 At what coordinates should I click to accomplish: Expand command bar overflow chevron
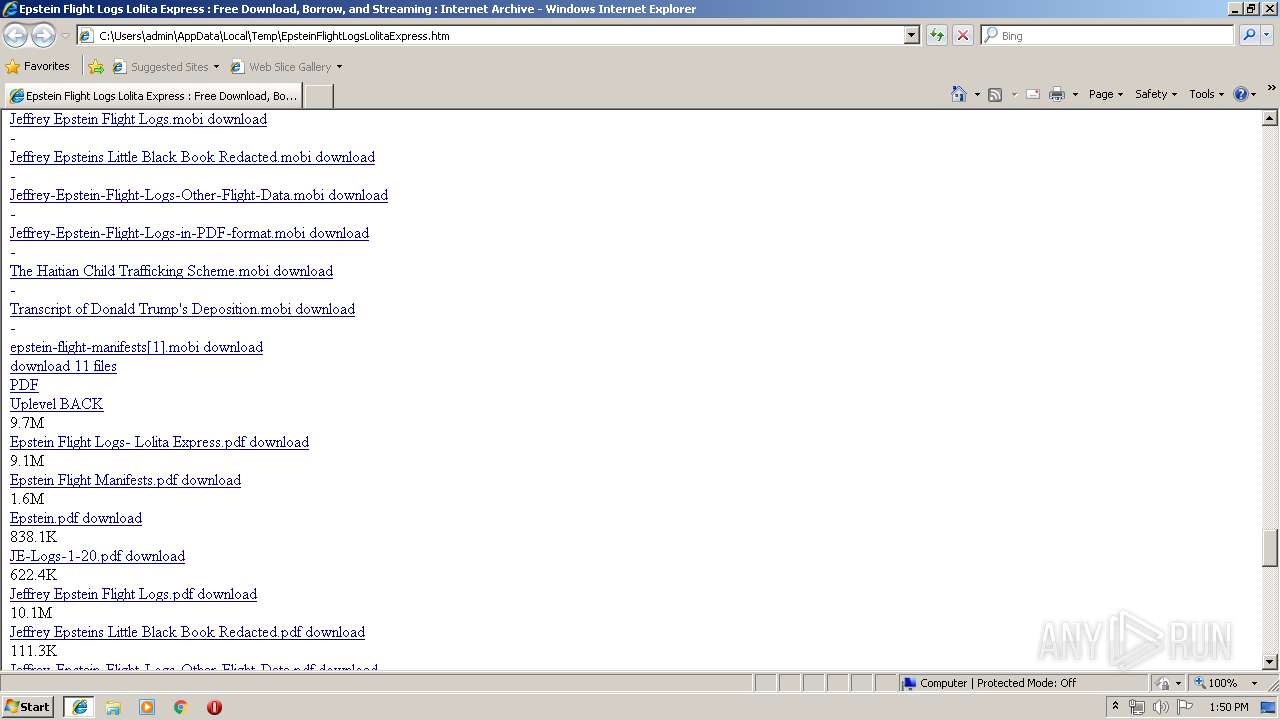click(x=1271, y=88)
